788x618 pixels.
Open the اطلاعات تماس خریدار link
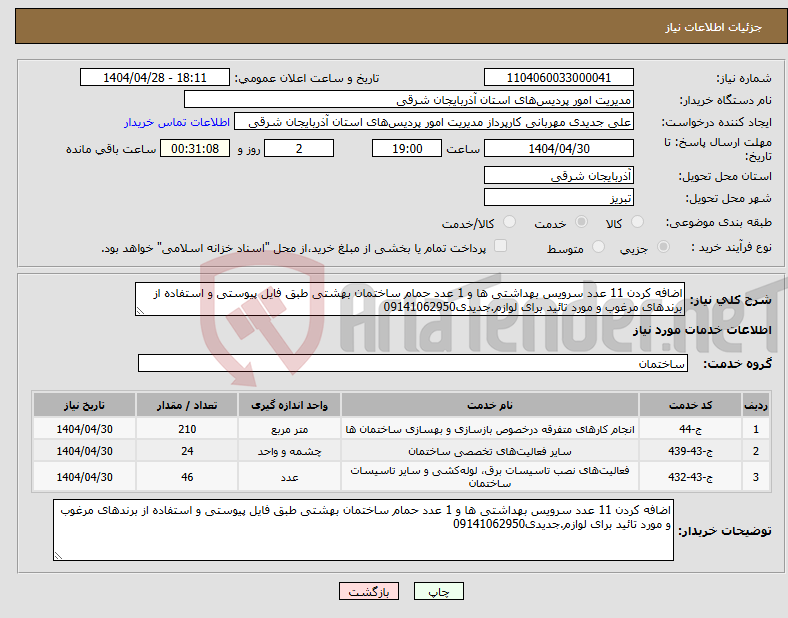coord(177,122)
